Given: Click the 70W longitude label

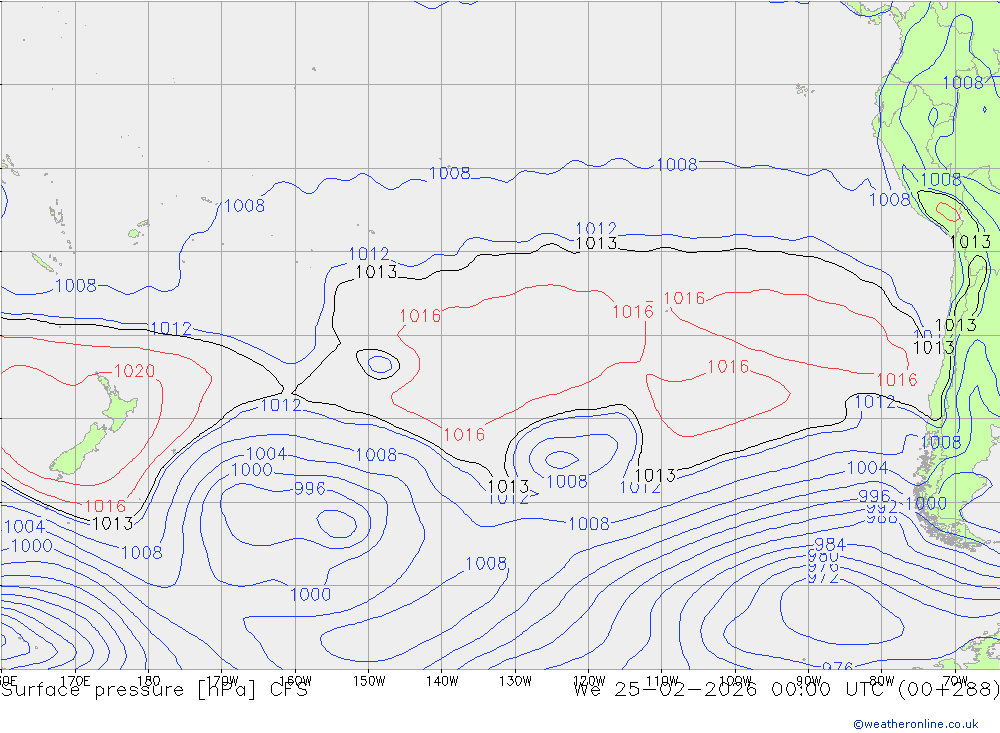Looking at the screenshot, I should [x=955, y=680].
